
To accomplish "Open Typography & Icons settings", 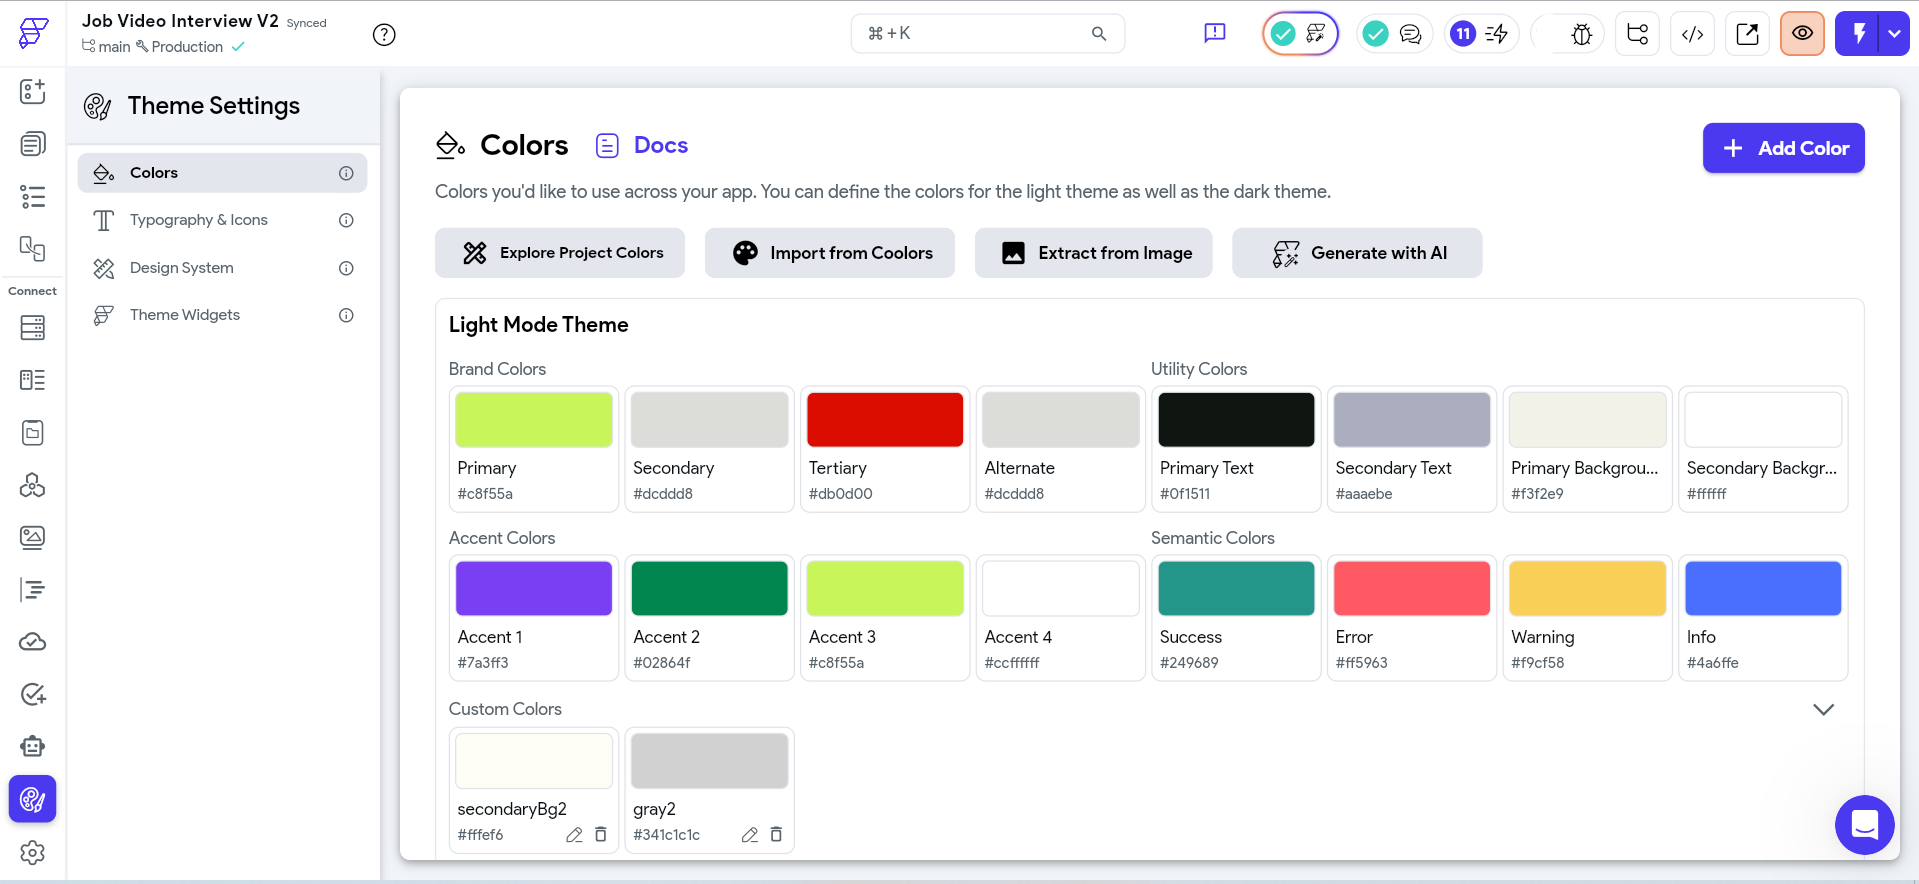I will 199,220.
